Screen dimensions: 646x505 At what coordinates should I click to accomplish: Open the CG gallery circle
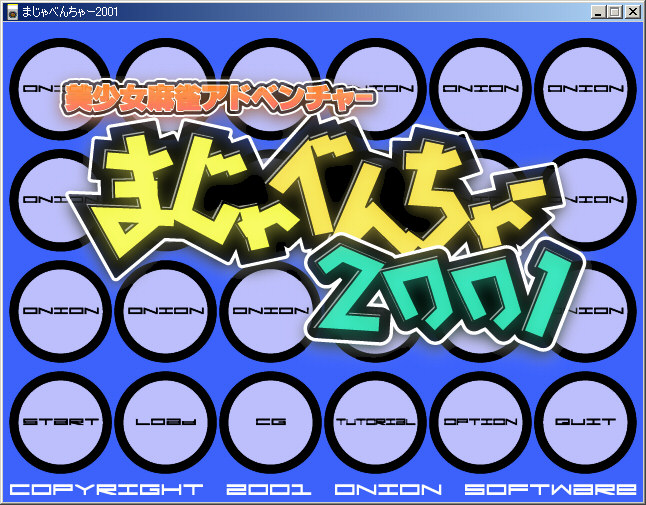pyautogui.click(x=271, y=422)
